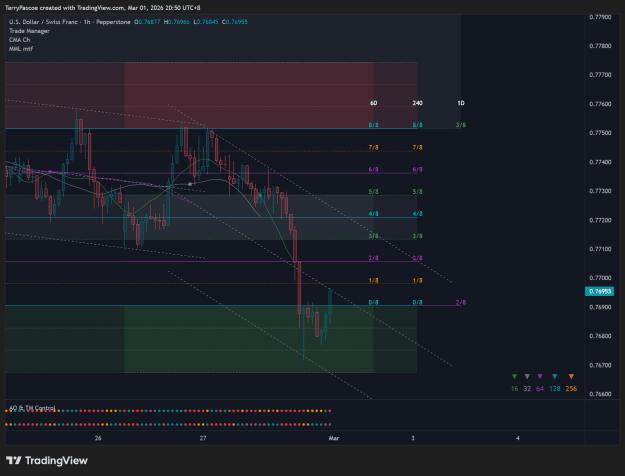The width and height of the screenshot is (625, 476).
Task: Click the 60 timeframe column header
Action: [x=373, y=103]
